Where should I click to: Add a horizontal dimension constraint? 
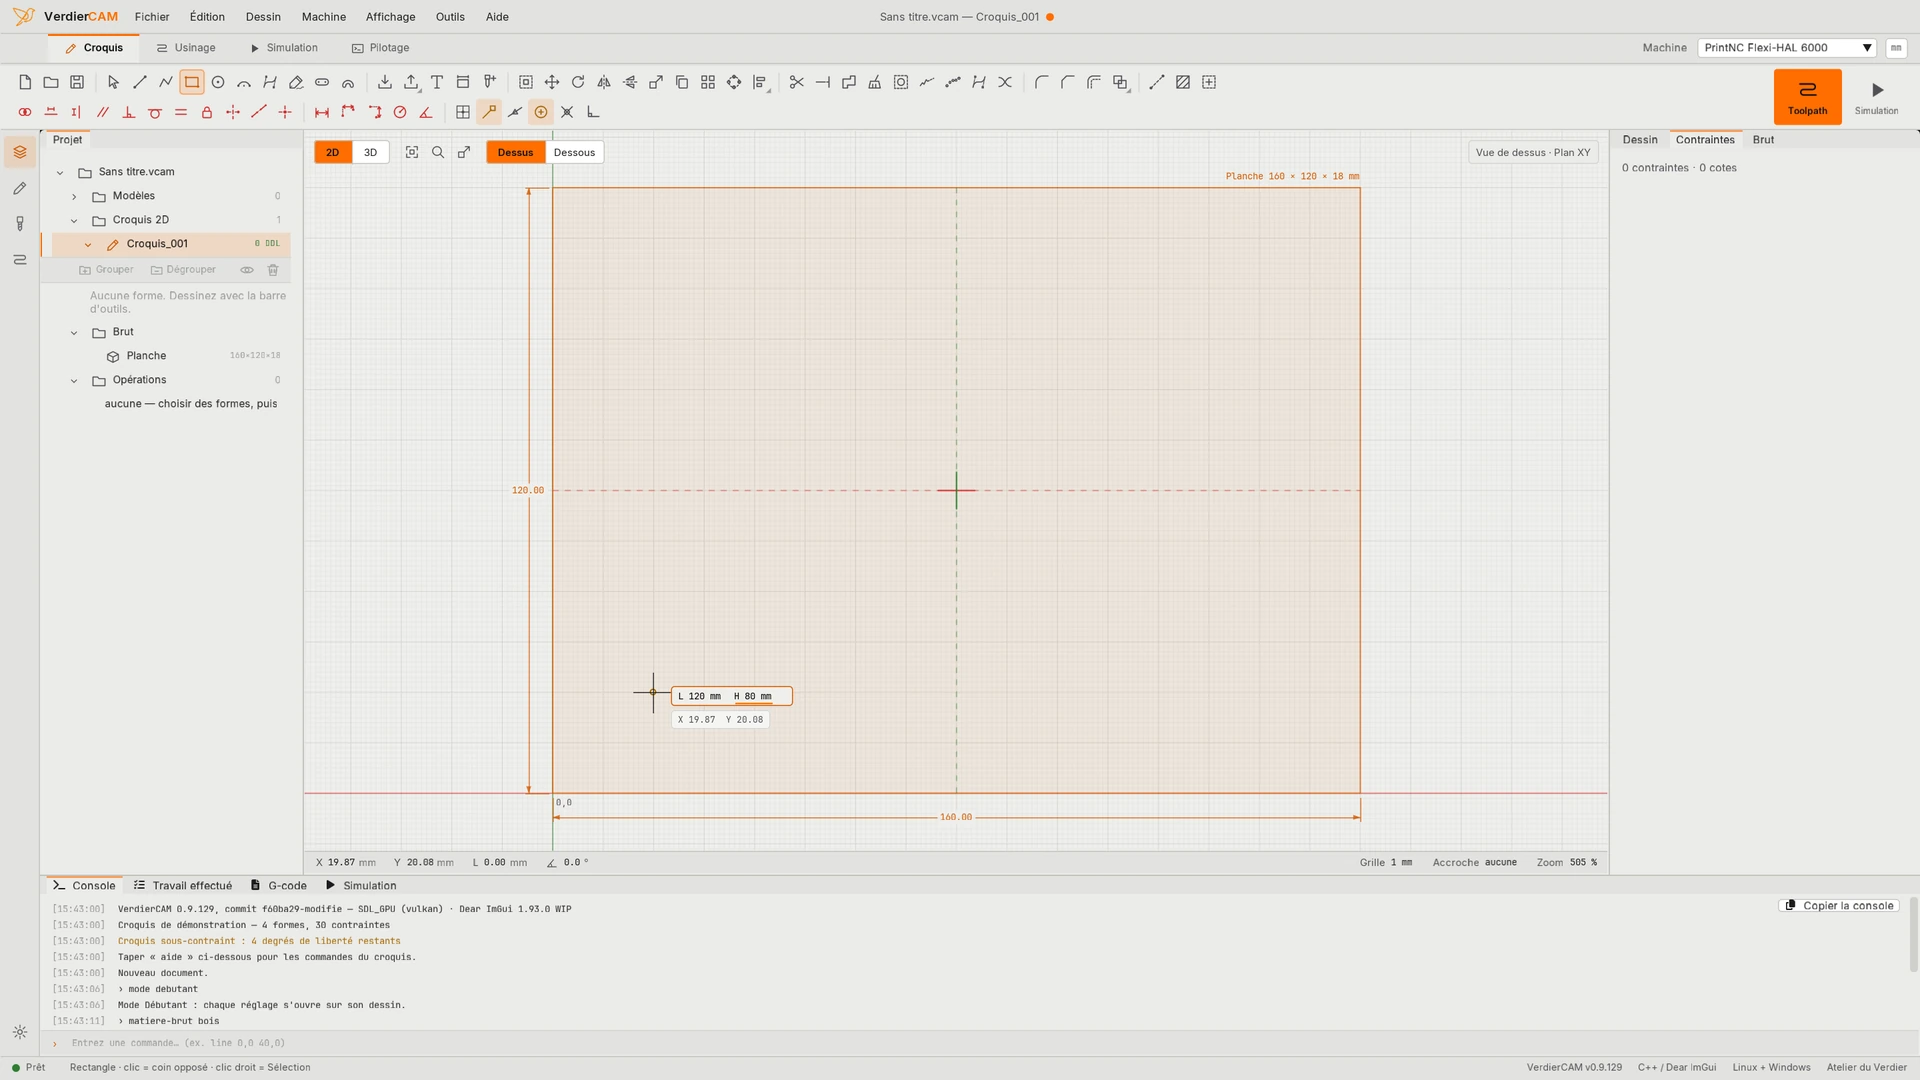click(x=322, y=112)
